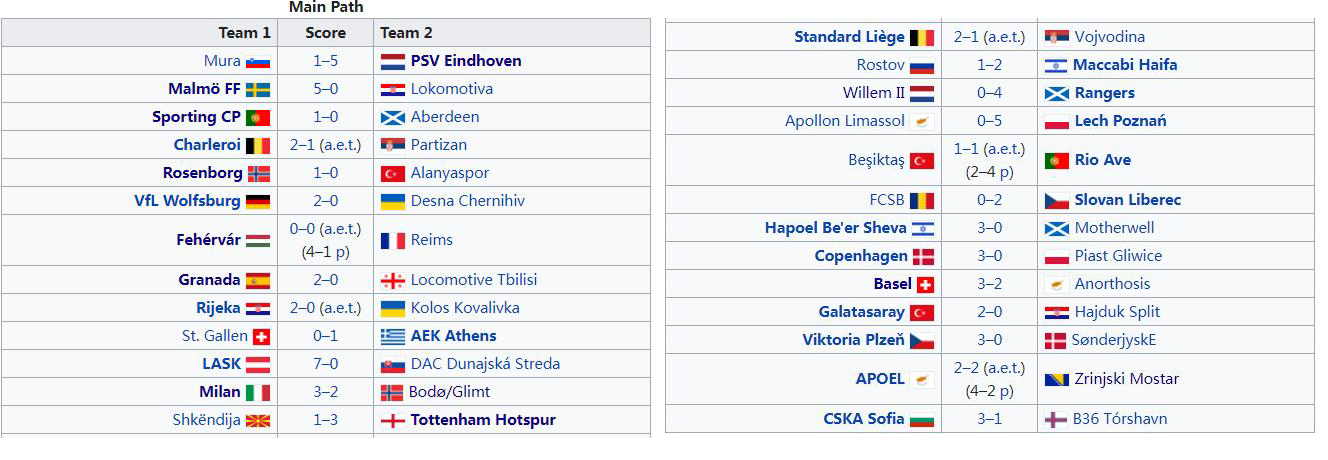The width and height of the screenshot is (1328, 460).
Task: Click the Score column header
Action: pyautogui.click(x=326, y=33)
